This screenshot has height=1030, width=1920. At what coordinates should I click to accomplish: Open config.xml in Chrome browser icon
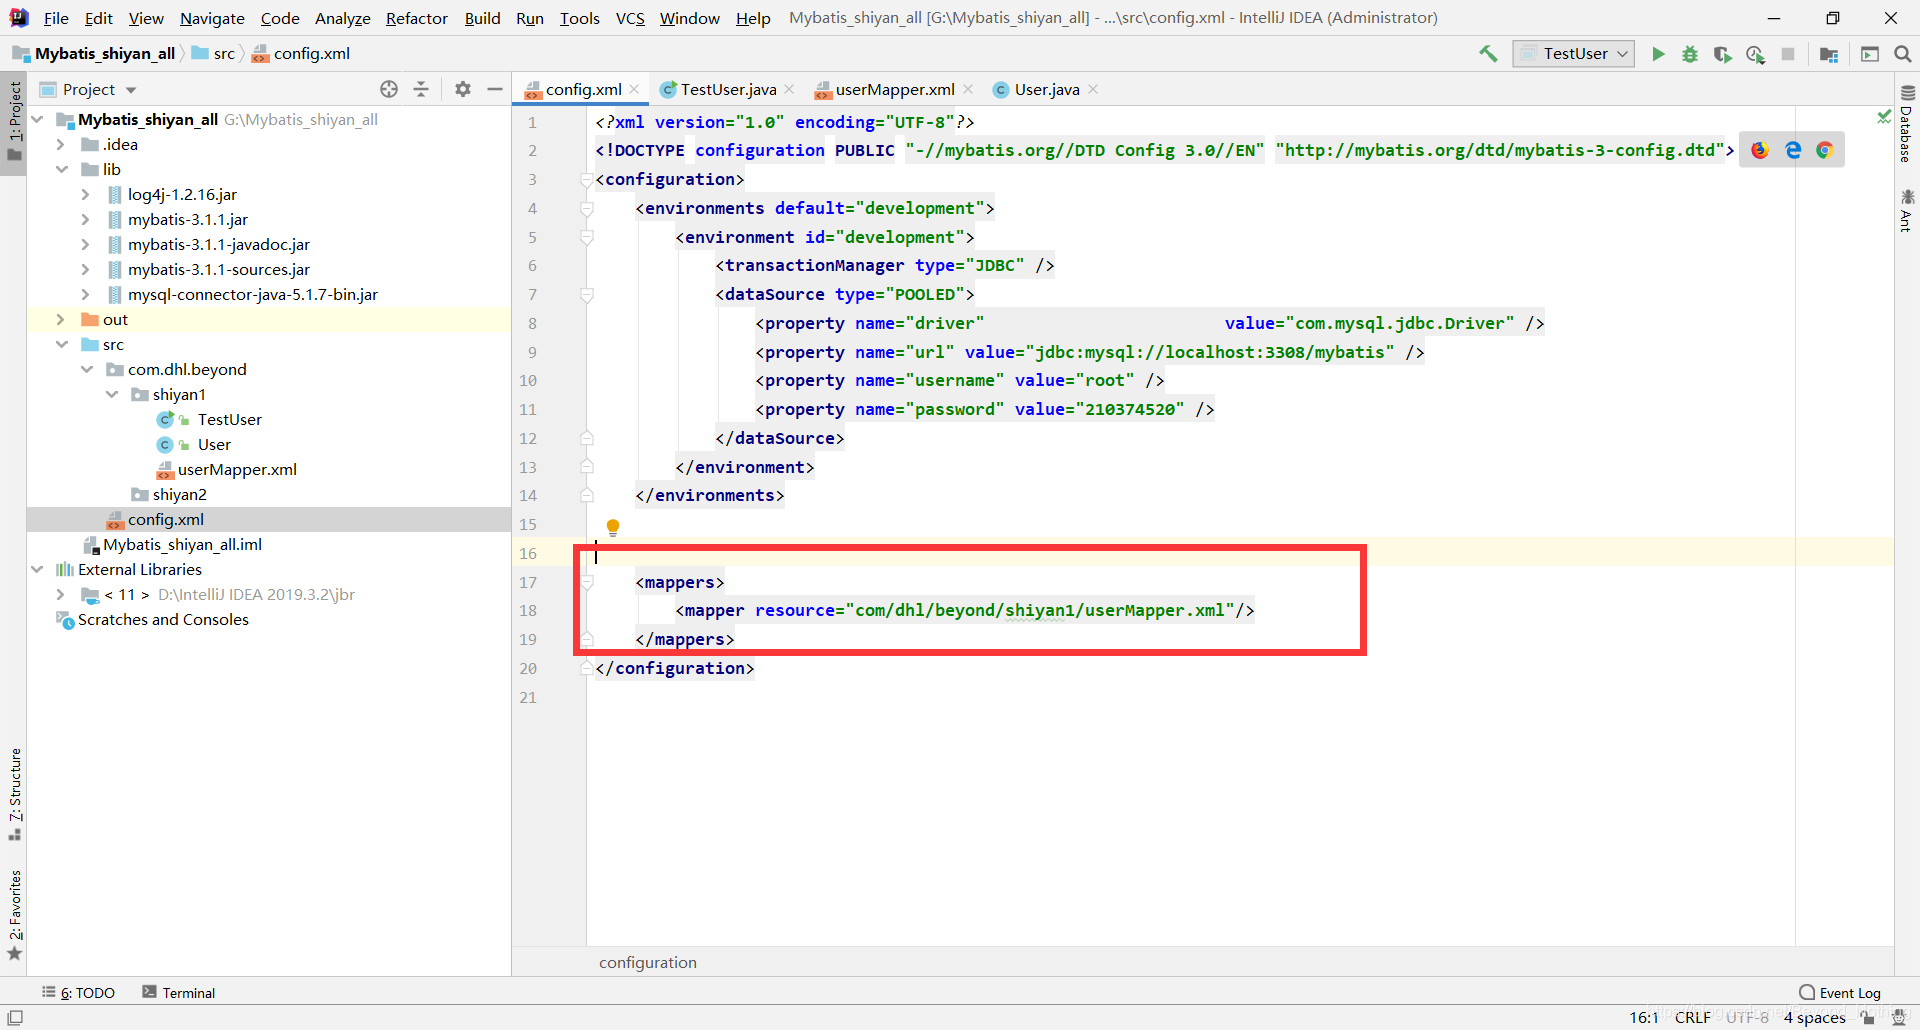(1825, 150)
